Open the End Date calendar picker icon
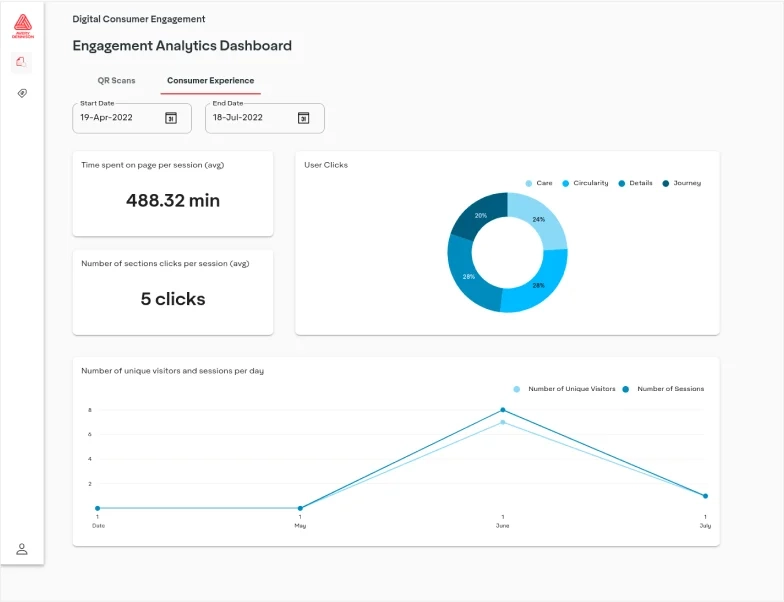 coord(304,118)
